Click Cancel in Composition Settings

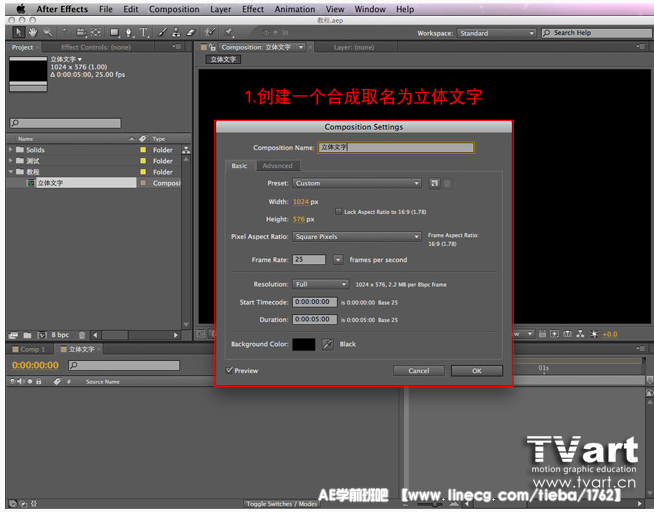(x=419, y=371)
